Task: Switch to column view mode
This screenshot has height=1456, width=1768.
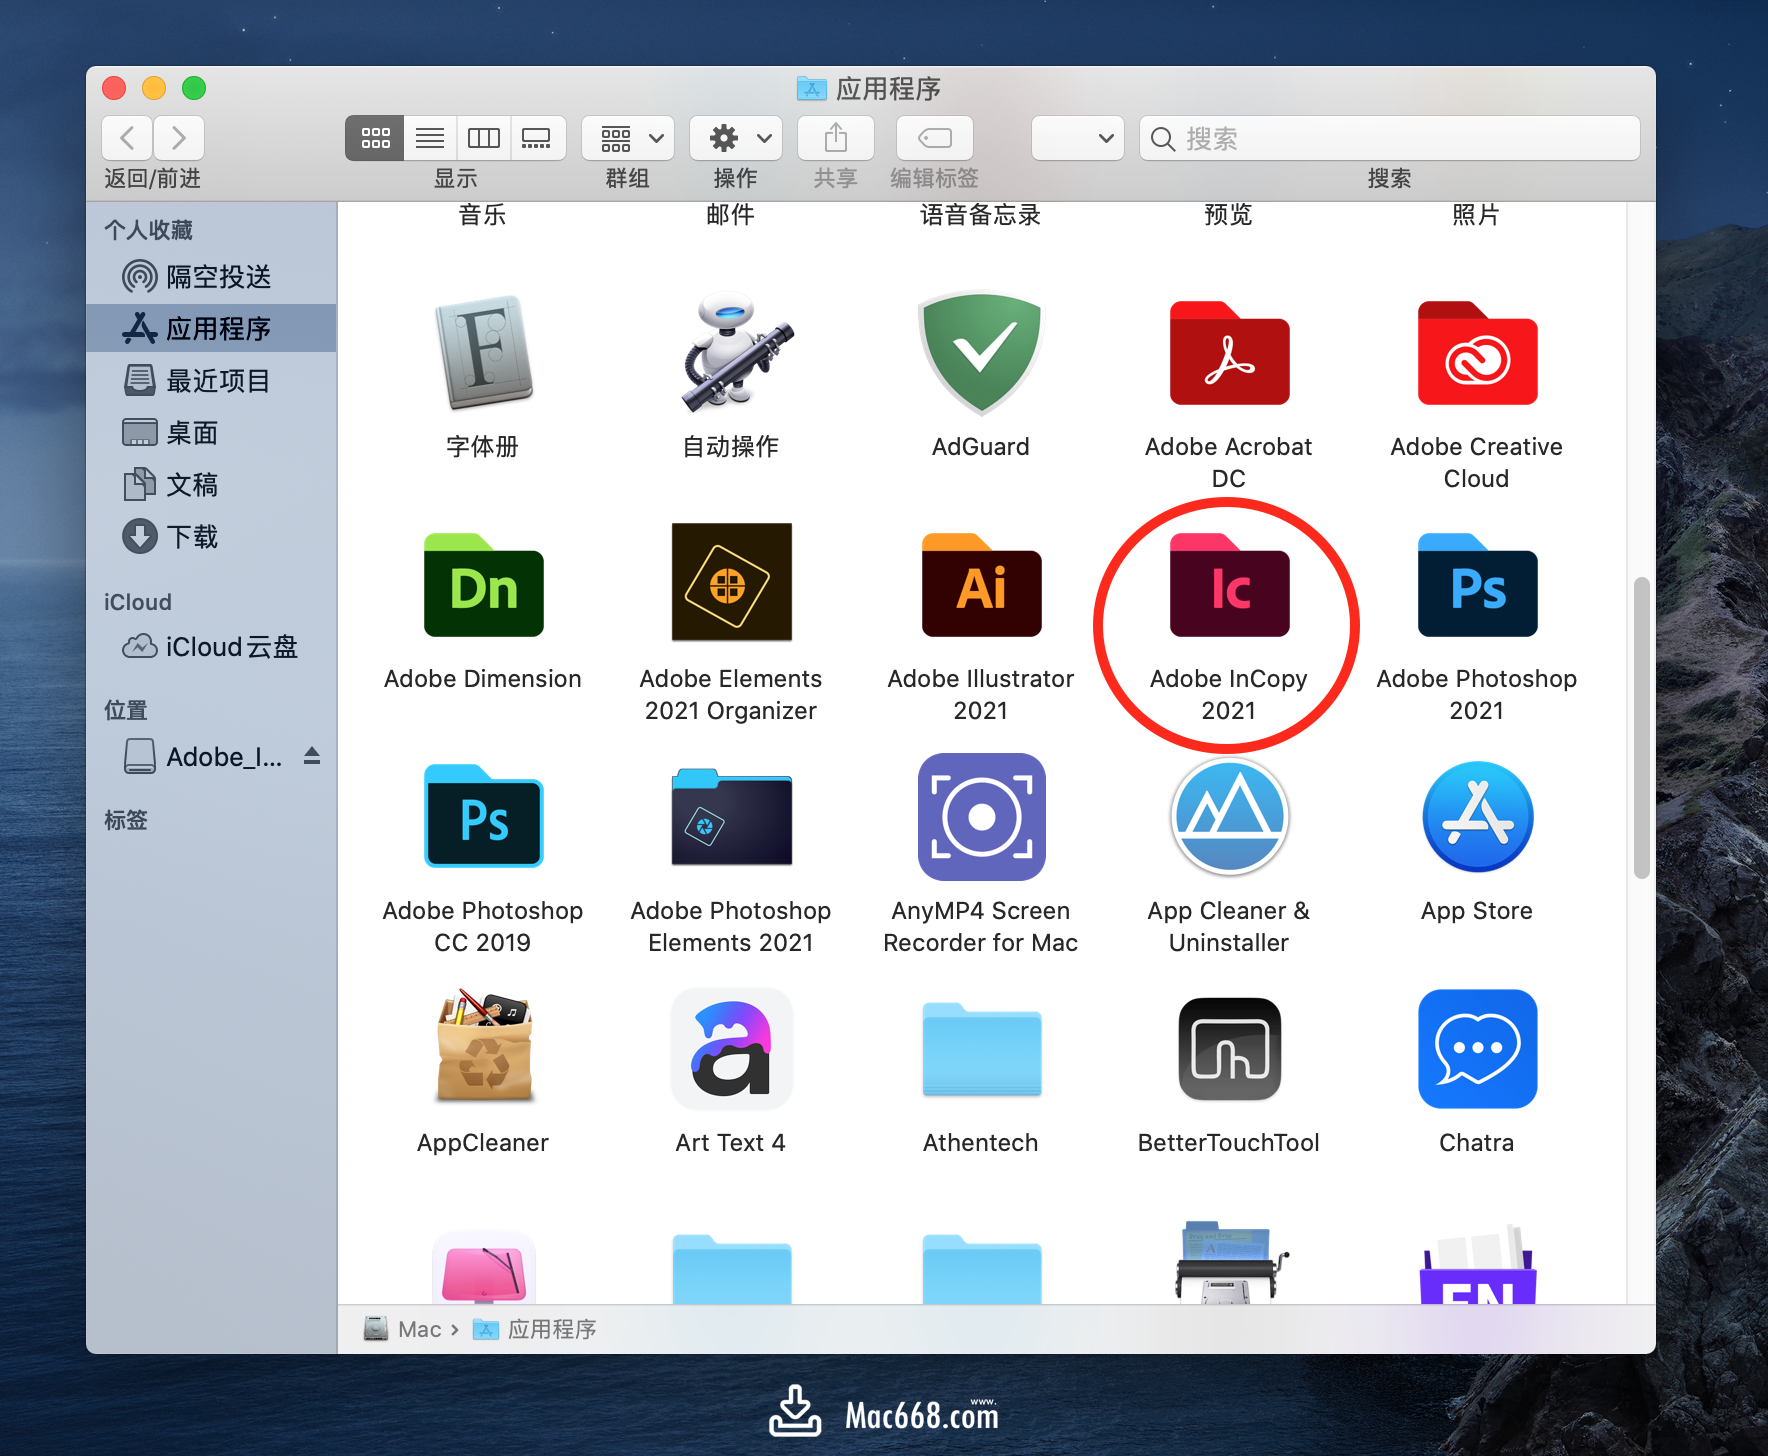Action: (484, 138)
